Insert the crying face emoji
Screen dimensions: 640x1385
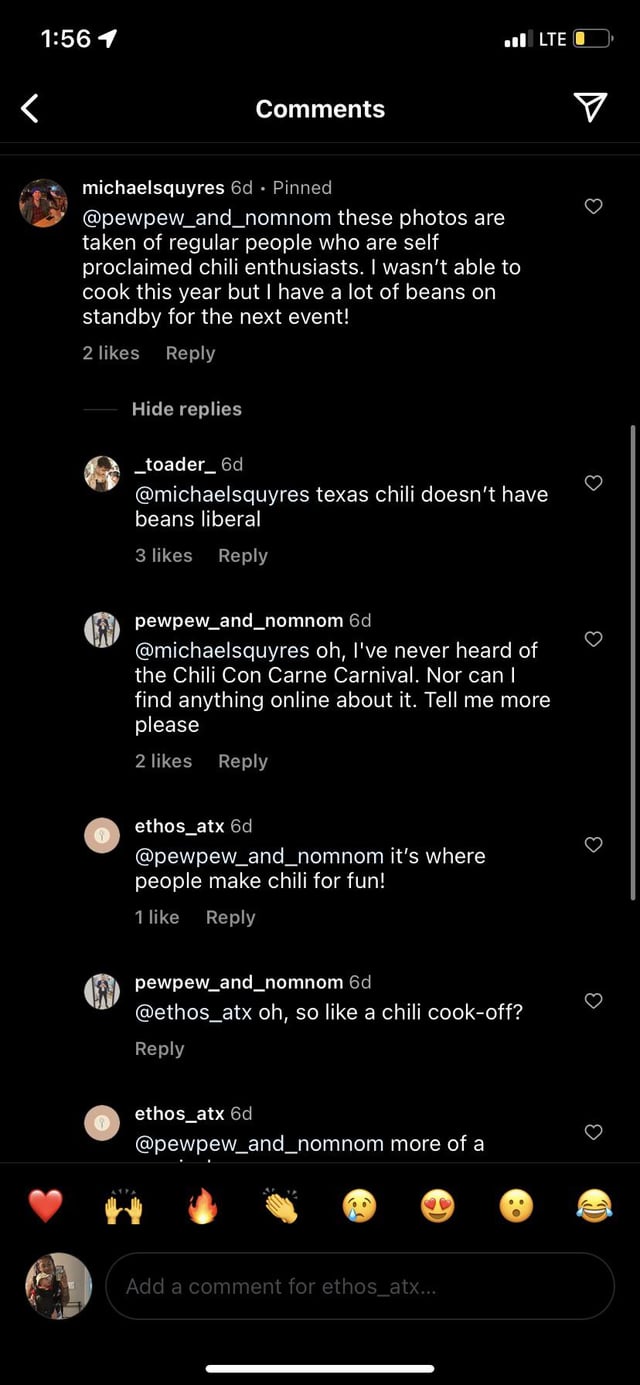359,1206
